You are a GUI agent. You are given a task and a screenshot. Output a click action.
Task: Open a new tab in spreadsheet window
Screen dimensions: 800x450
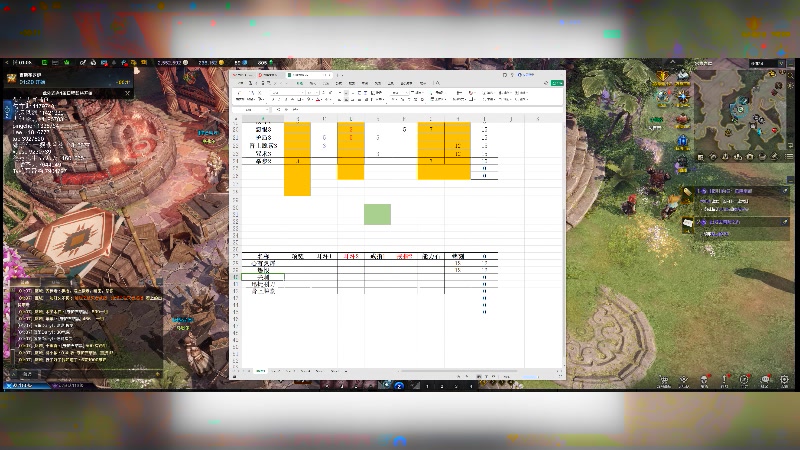[x=337, y=75]
